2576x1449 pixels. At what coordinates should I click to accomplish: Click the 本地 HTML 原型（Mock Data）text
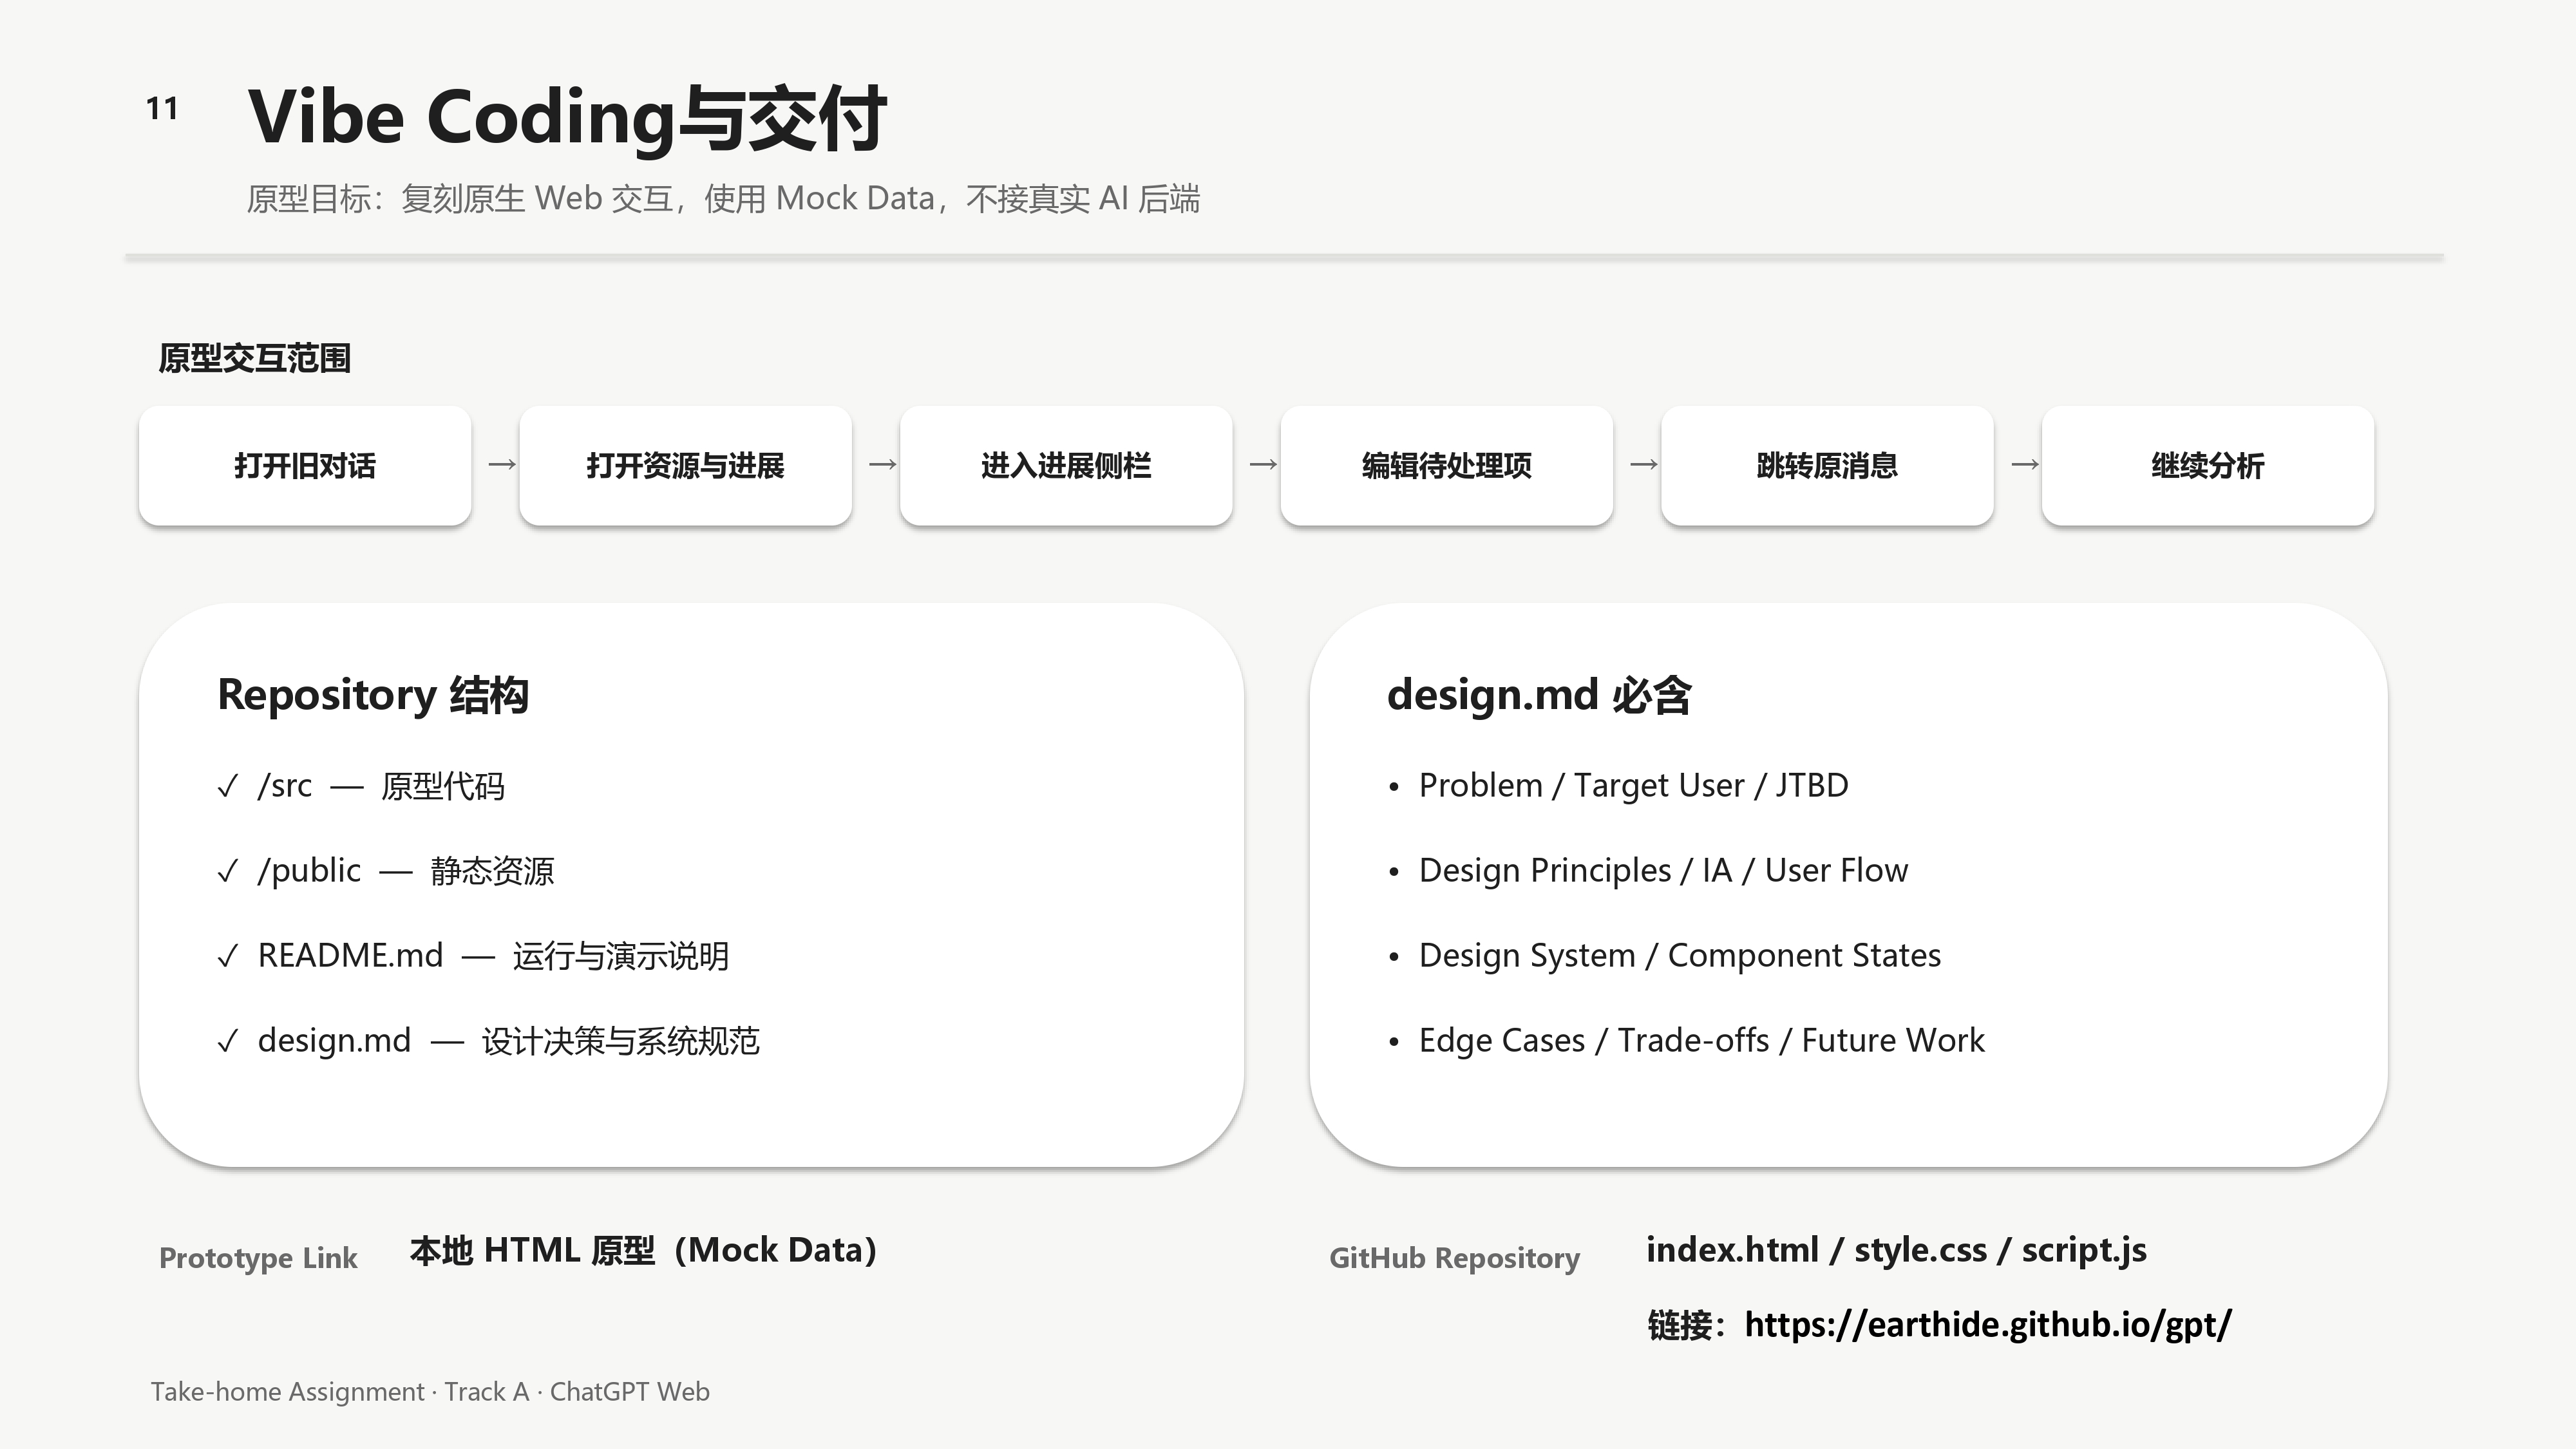coord(643,1250)
